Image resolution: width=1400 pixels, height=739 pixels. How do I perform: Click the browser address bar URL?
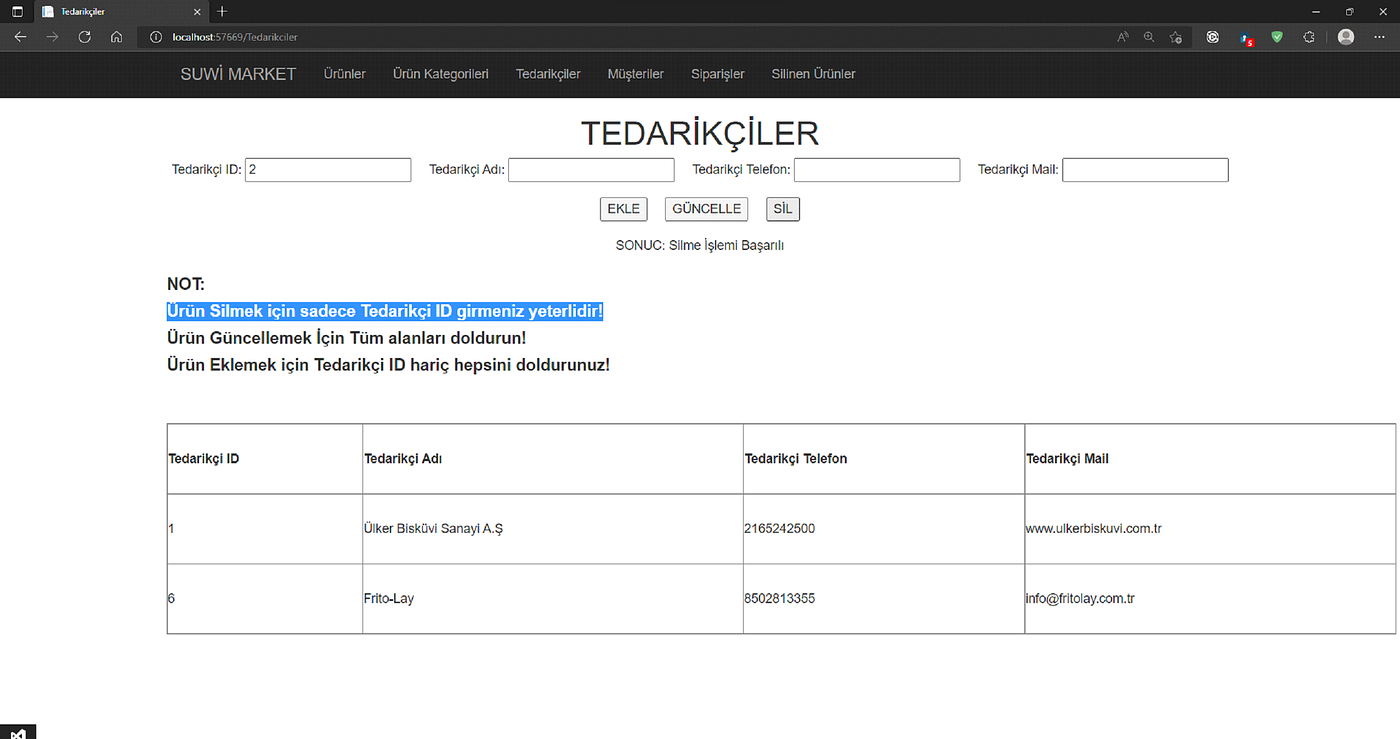235,37
